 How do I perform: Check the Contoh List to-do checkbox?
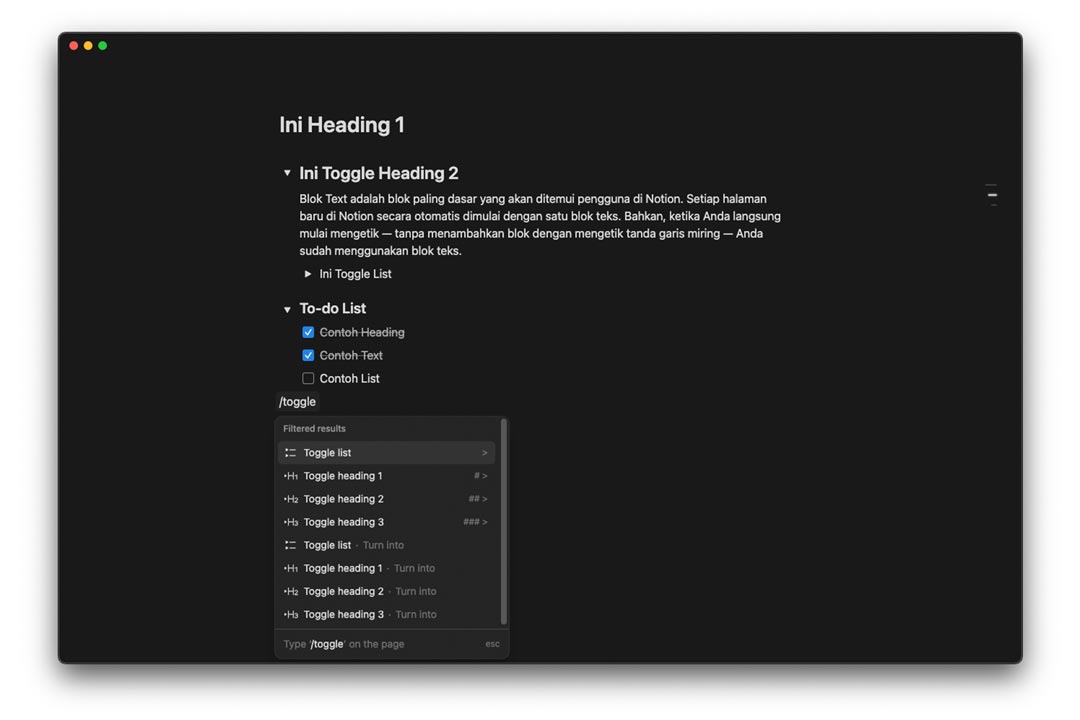(308, 379)
